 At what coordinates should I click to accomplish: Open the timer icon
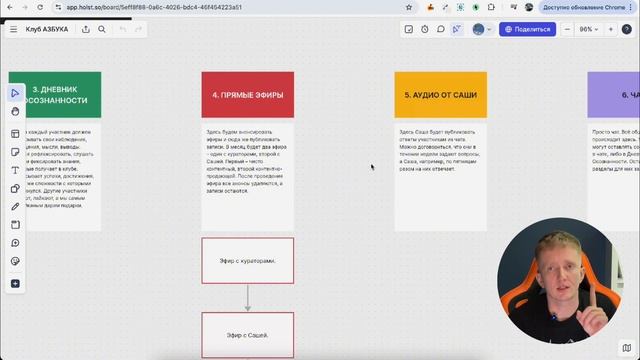[425, 29]
